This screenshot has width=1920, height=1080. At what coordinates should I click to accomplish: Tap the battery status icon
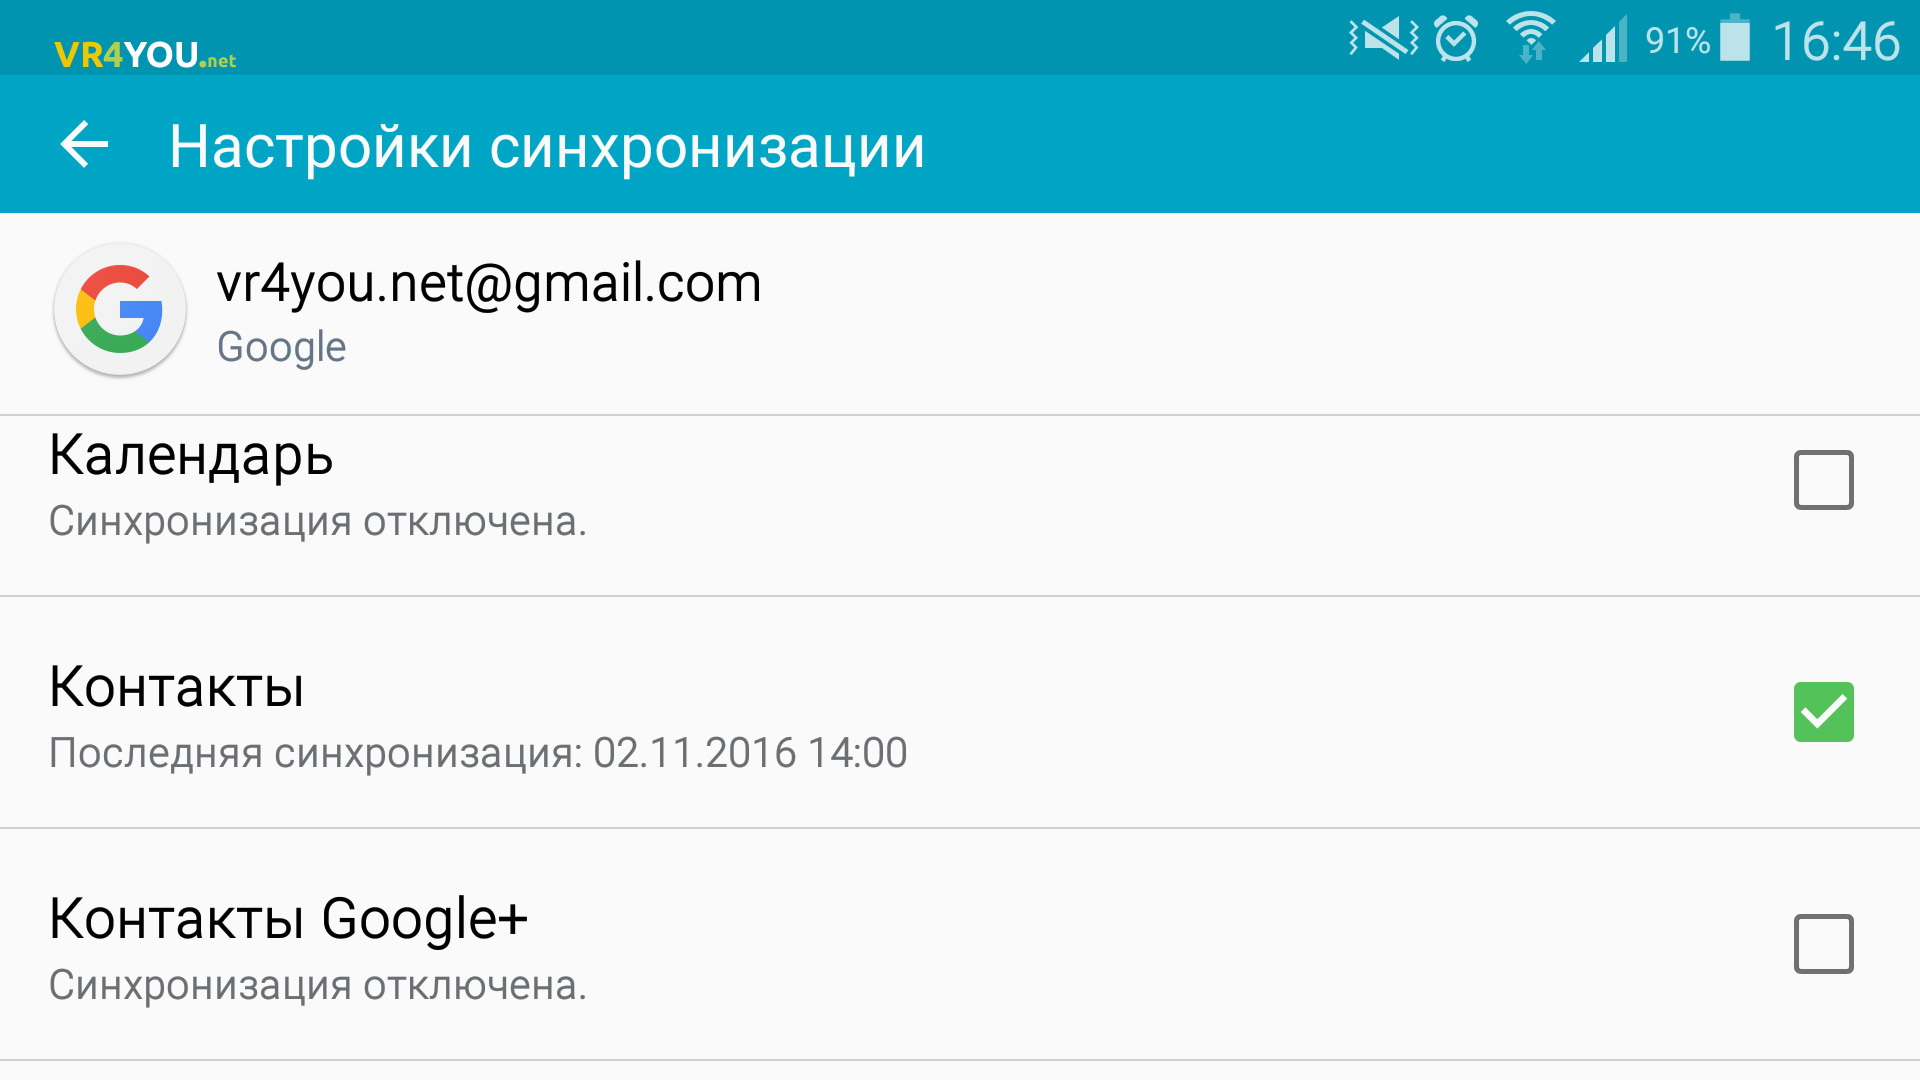pos(1735,38)
